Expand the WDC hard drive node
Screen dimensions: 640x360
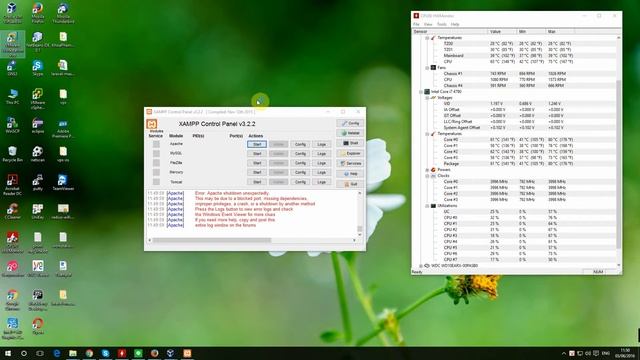tap(421, 266)
